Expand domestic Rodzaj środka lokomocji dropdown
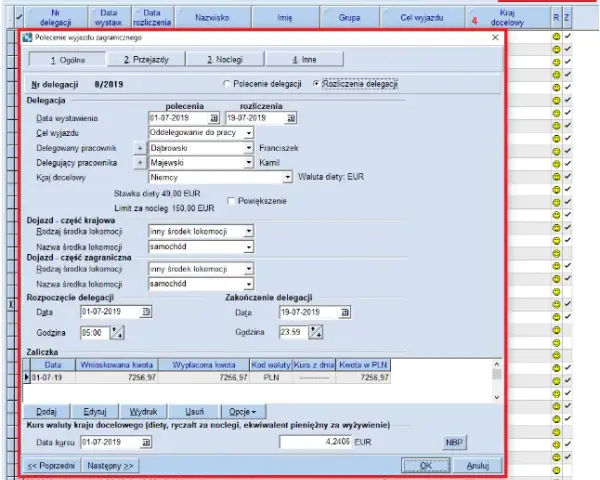Screen dimensions: 600x480 point(249,231)
